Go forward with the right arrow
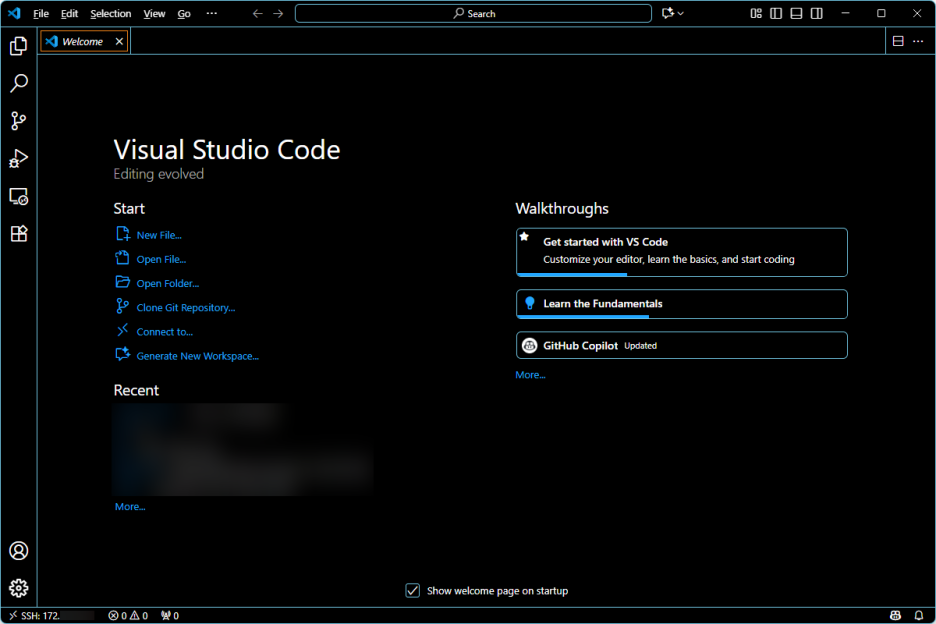This screenshot has height=624, width=936. coord(278,13)
